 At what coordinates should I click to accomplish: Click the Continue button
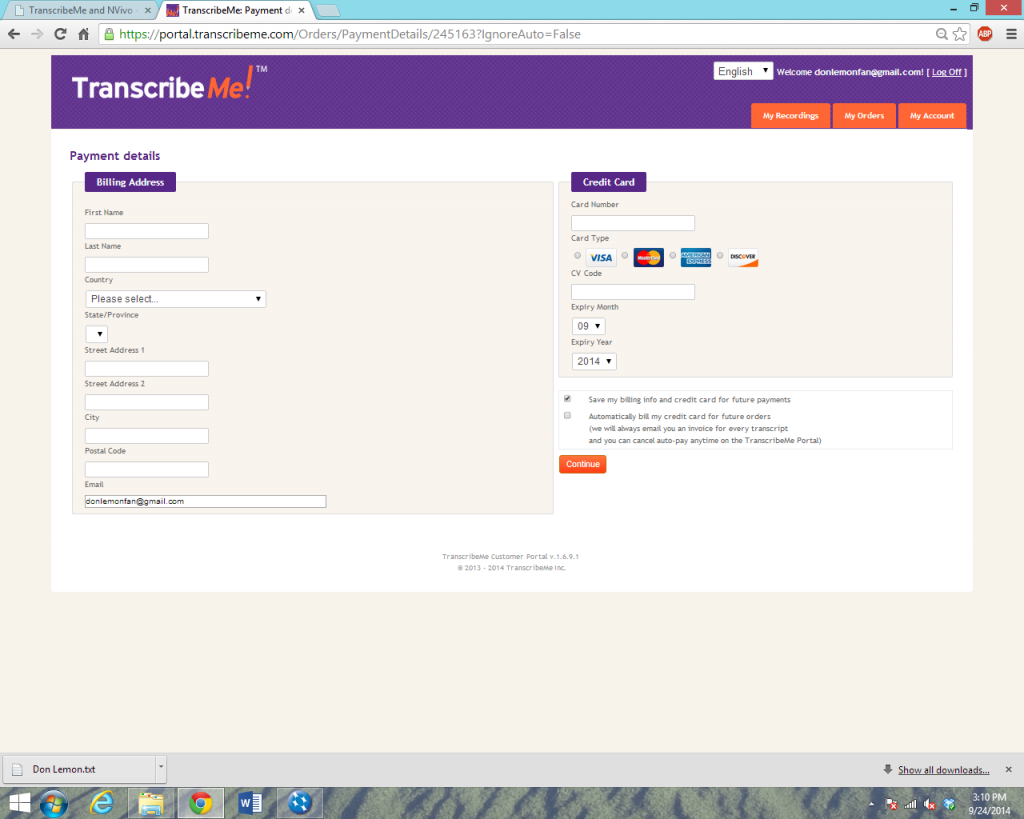click(583, 464)
